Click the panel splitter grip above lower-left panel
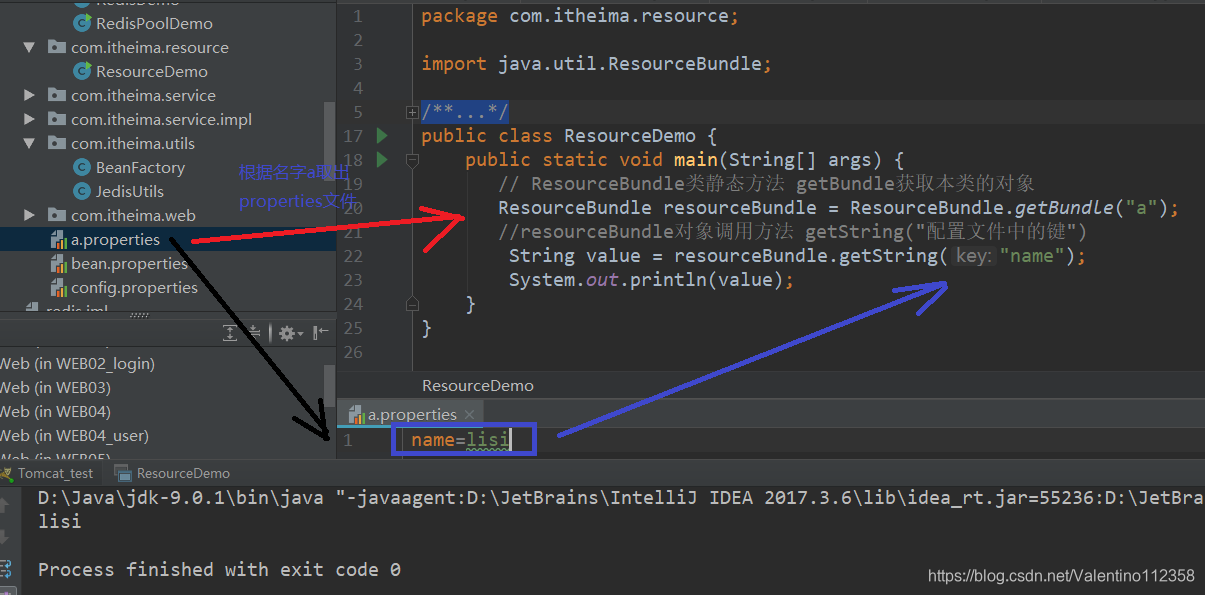Screen dimensions: 1205x595 139,316
